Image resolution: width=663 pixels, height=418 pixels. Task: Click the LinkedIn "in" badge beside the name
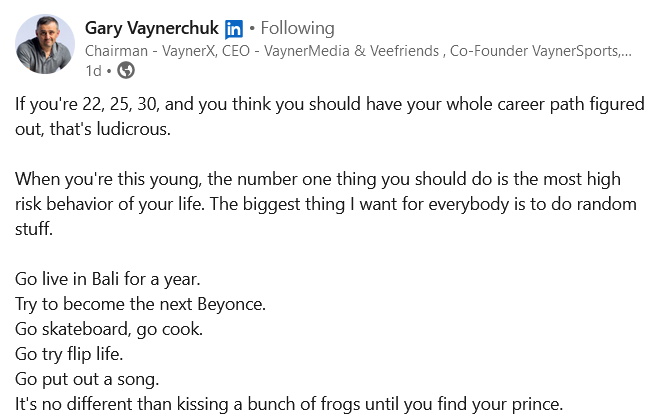(x=234, y=29)
